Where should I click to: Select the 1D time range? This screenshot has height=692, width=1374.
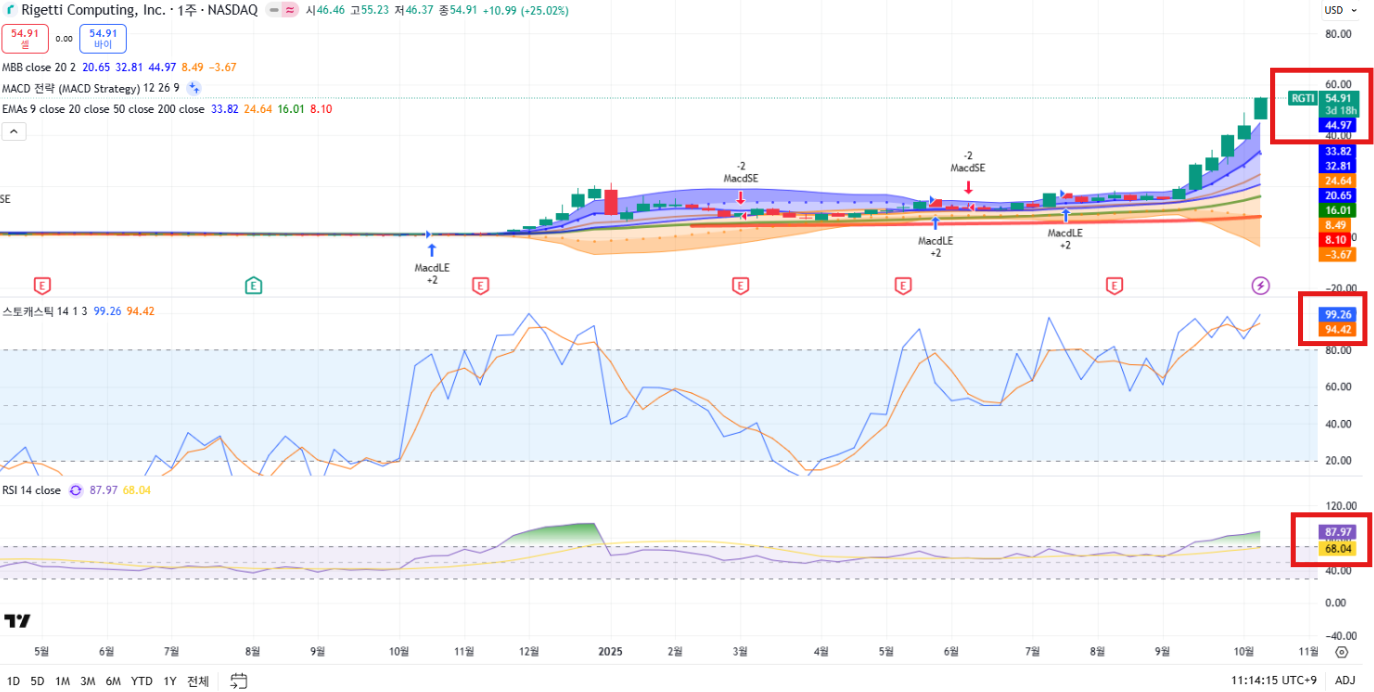pos(13,681)
